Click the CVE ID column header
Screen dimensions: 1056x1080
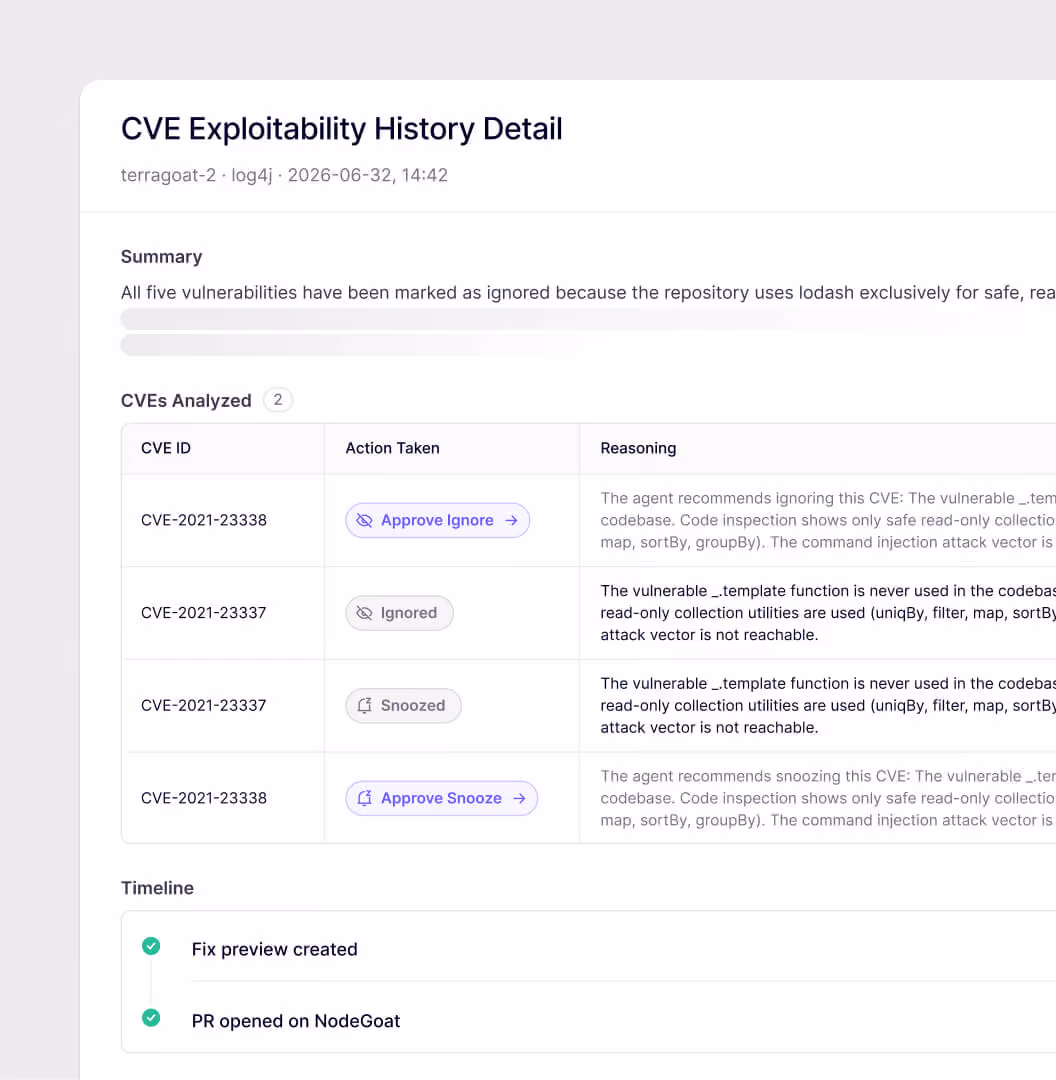166,448
